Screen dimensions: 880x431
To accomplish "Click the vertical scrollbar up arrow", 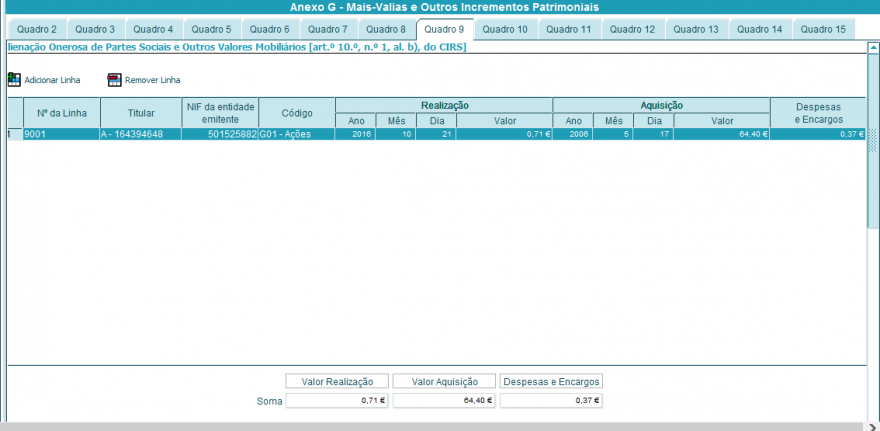I will click(x=873, y=48).
